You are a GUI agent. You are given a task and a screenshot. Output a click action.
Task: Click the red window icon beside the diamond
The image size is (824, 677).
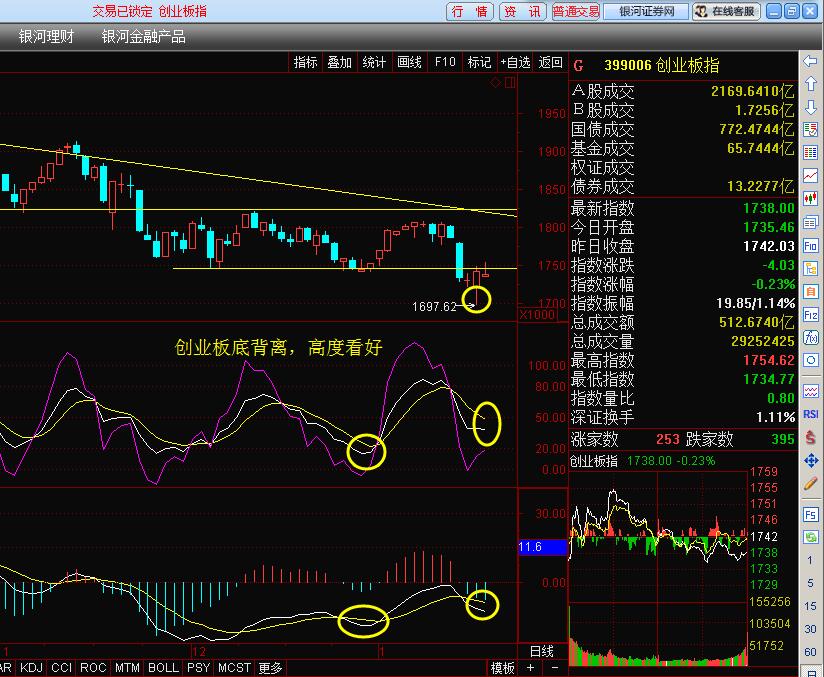(x=510, y=83)
